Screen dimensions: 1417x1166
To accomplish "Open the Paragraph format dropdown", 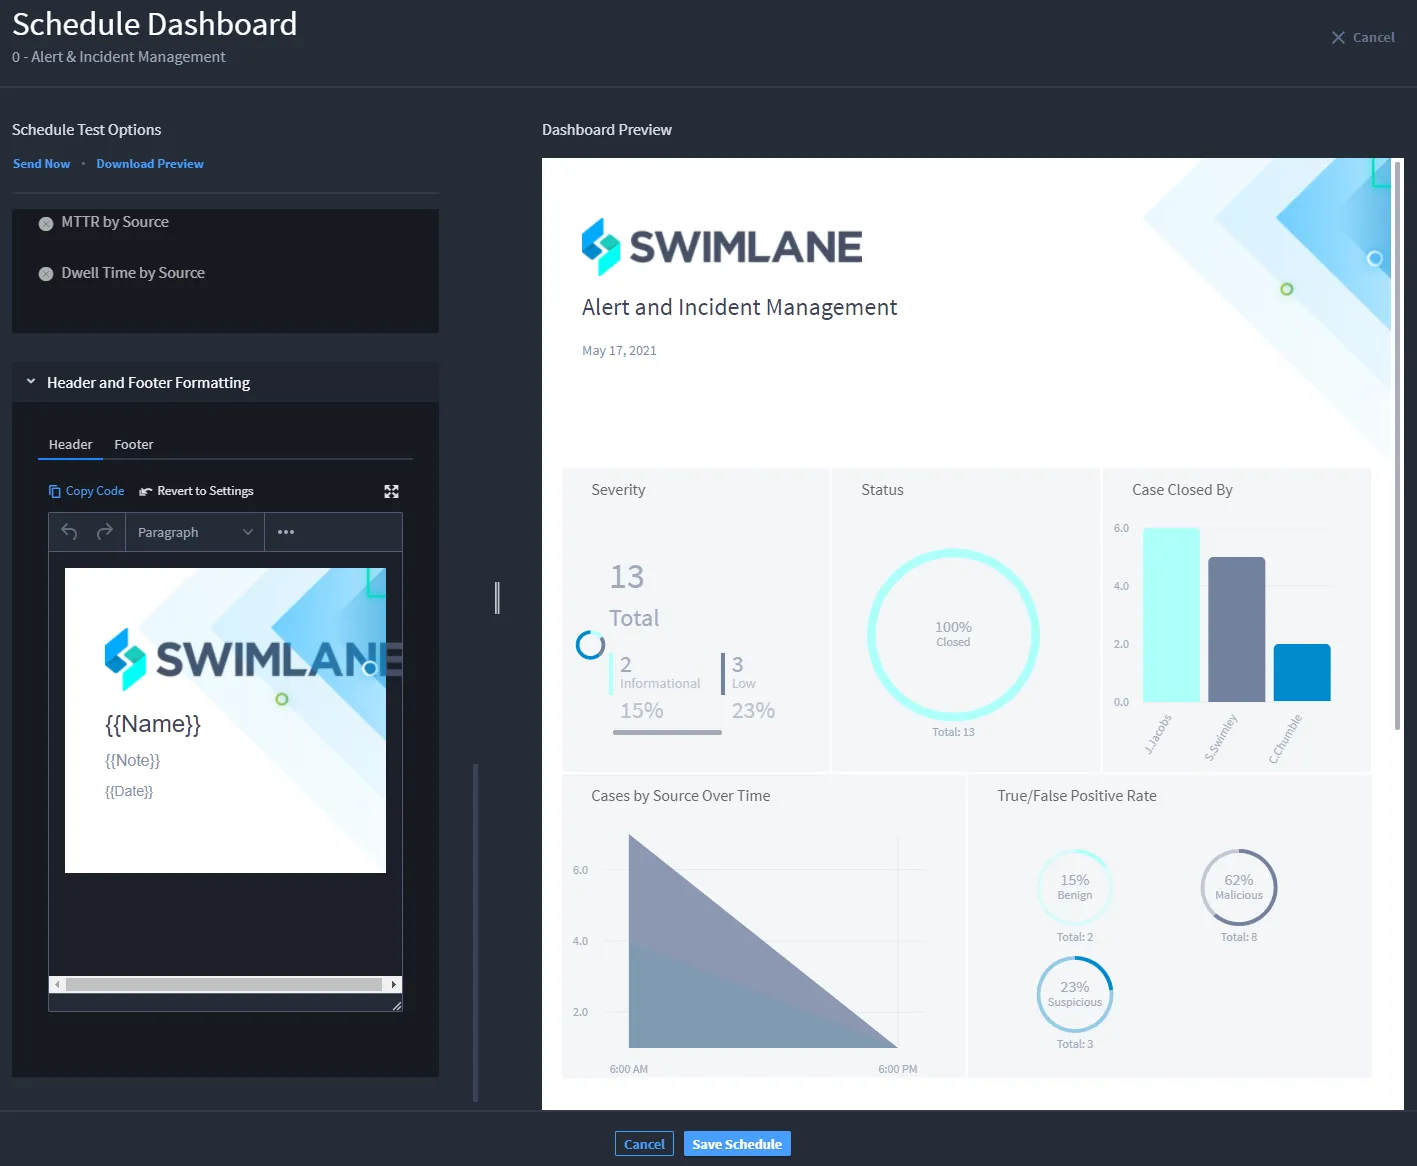I will 195,532.
